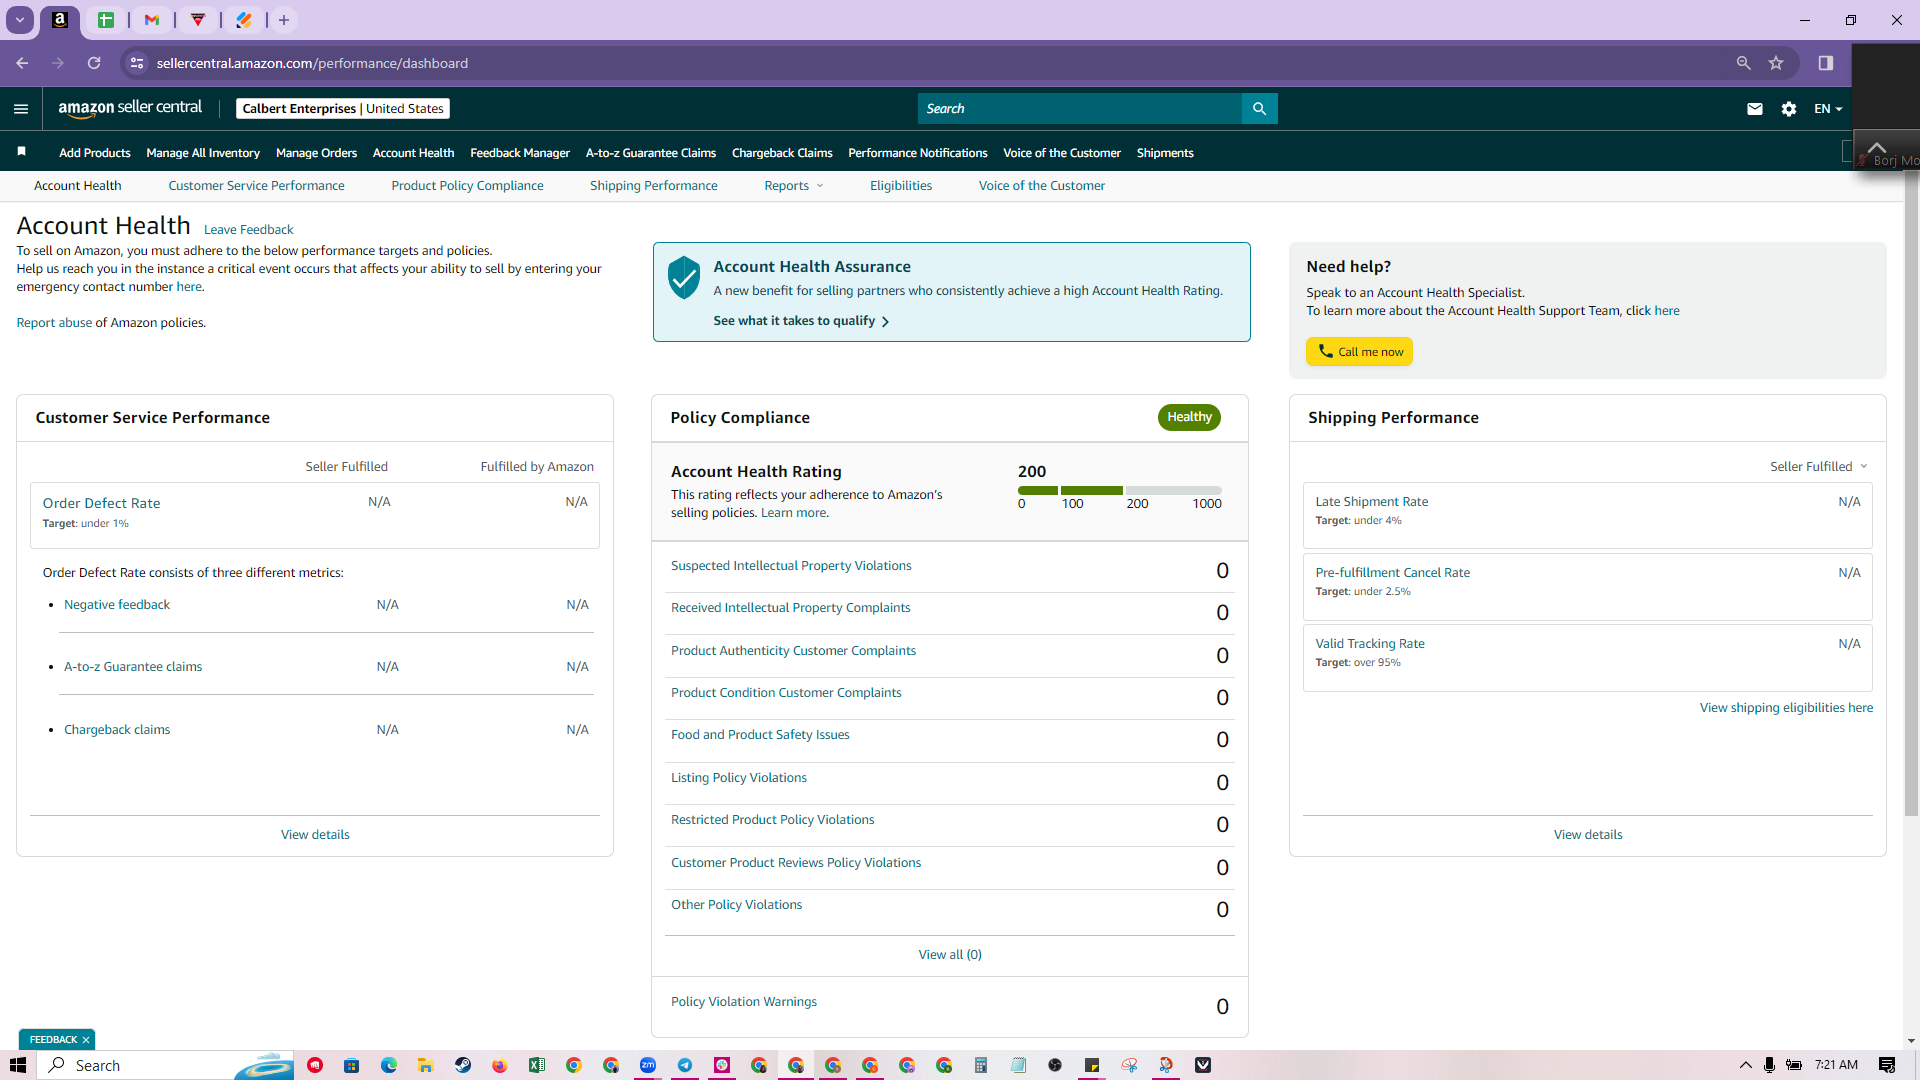Open A-to-z Guarantee Claims menu item
Screen dimensions: 1920x1080
tap(651, 153)
